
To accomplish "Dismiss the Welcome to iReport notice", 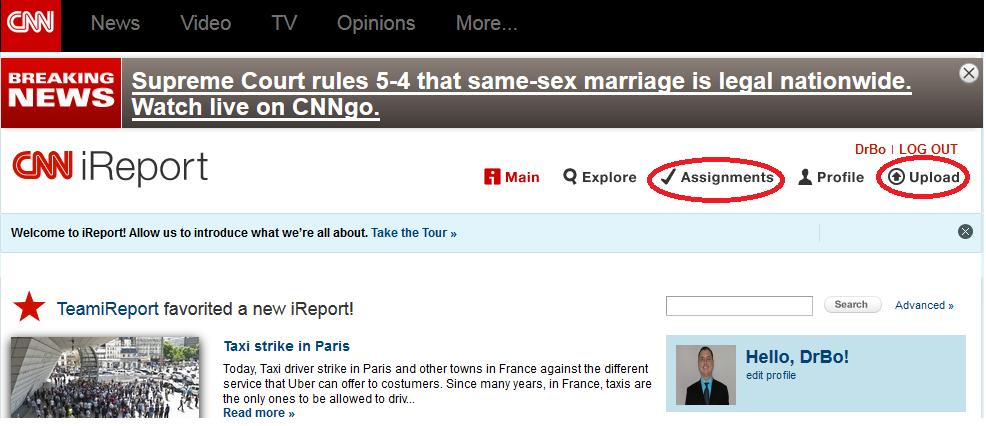I will click(965, 232).
